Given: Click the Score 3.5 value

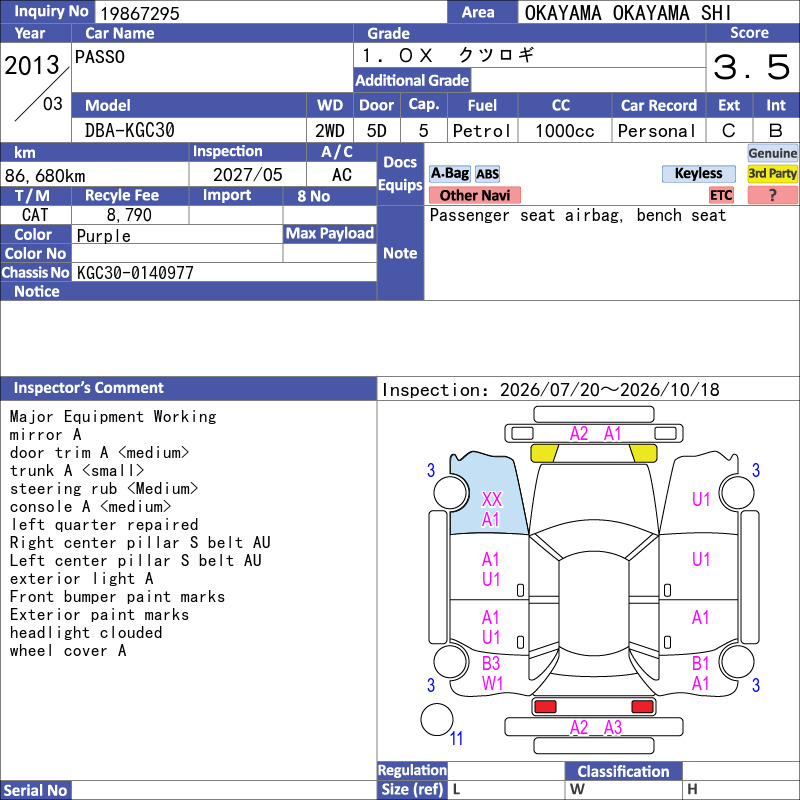Looking at the screenshot, I should (x=752, y=67).
